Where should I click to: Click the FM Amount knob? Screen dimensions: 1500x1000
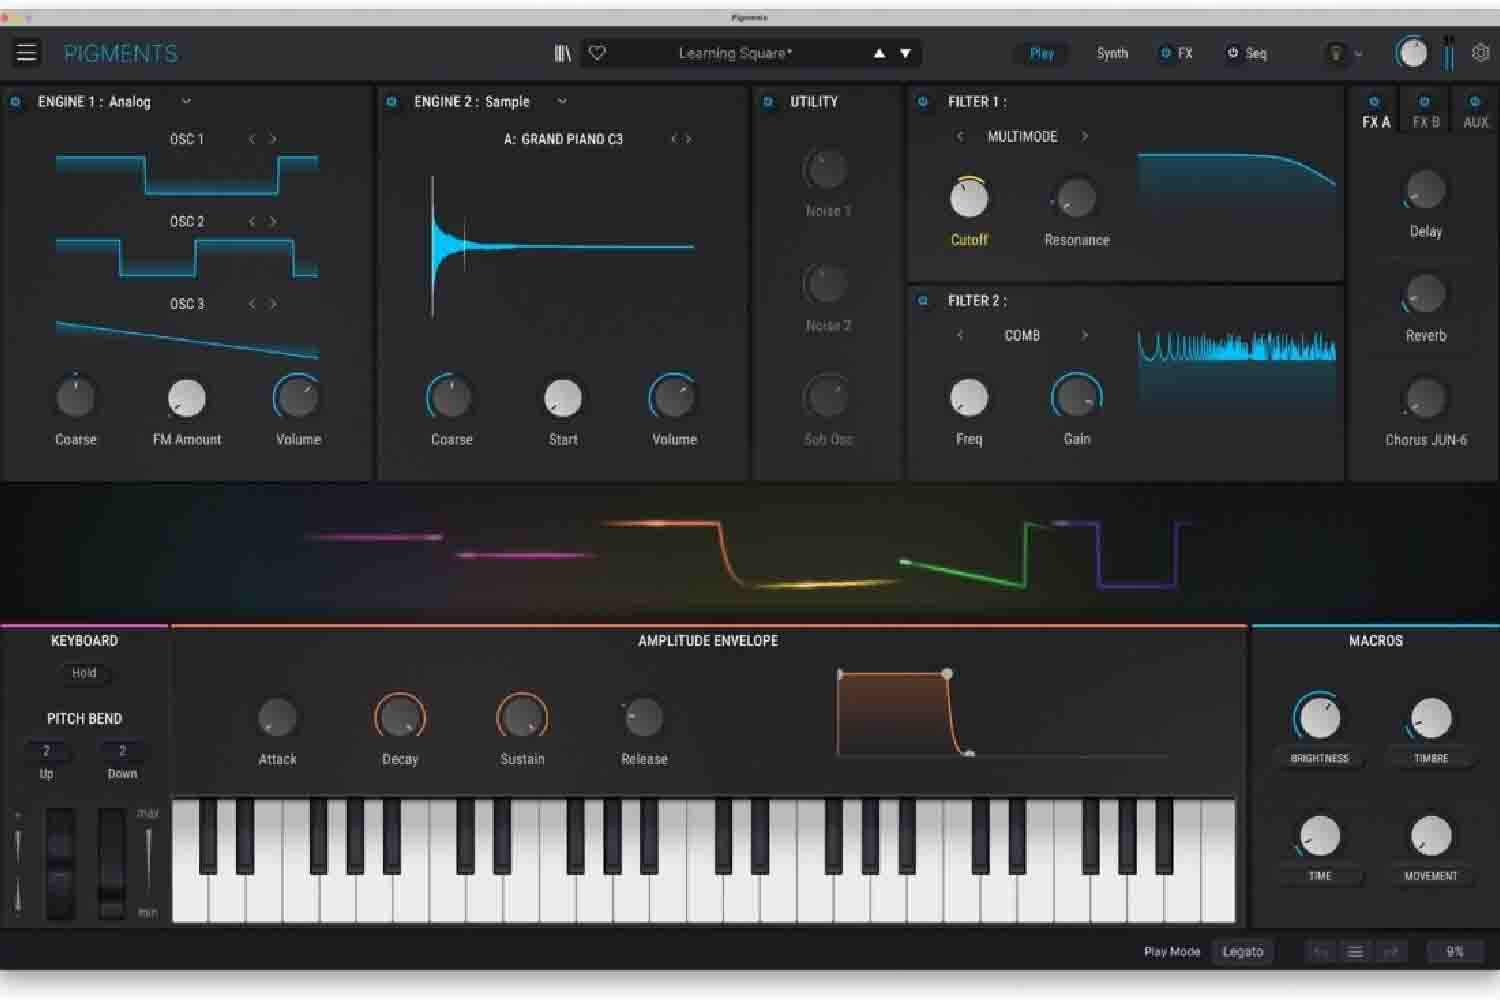[186, 398]
